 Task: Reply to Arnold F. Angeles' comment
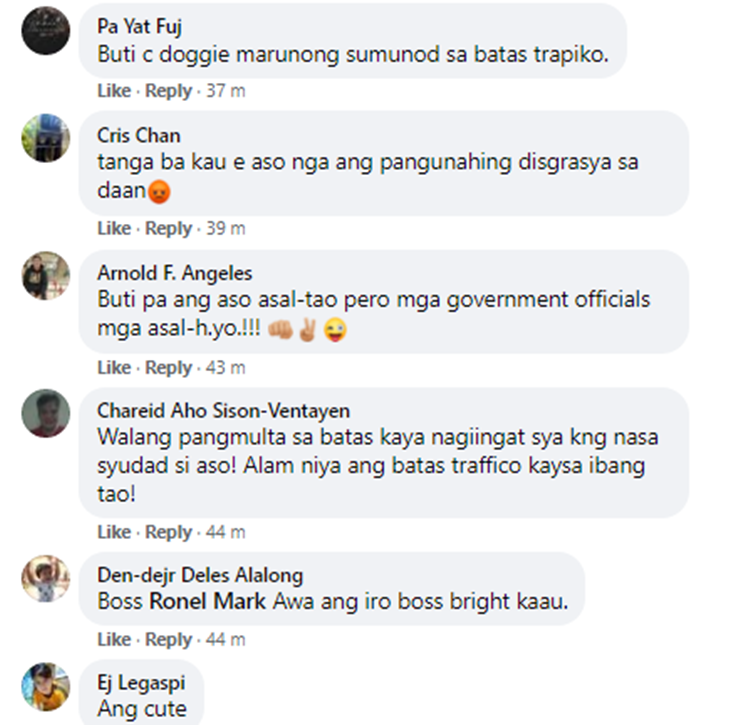coord(168,368)
